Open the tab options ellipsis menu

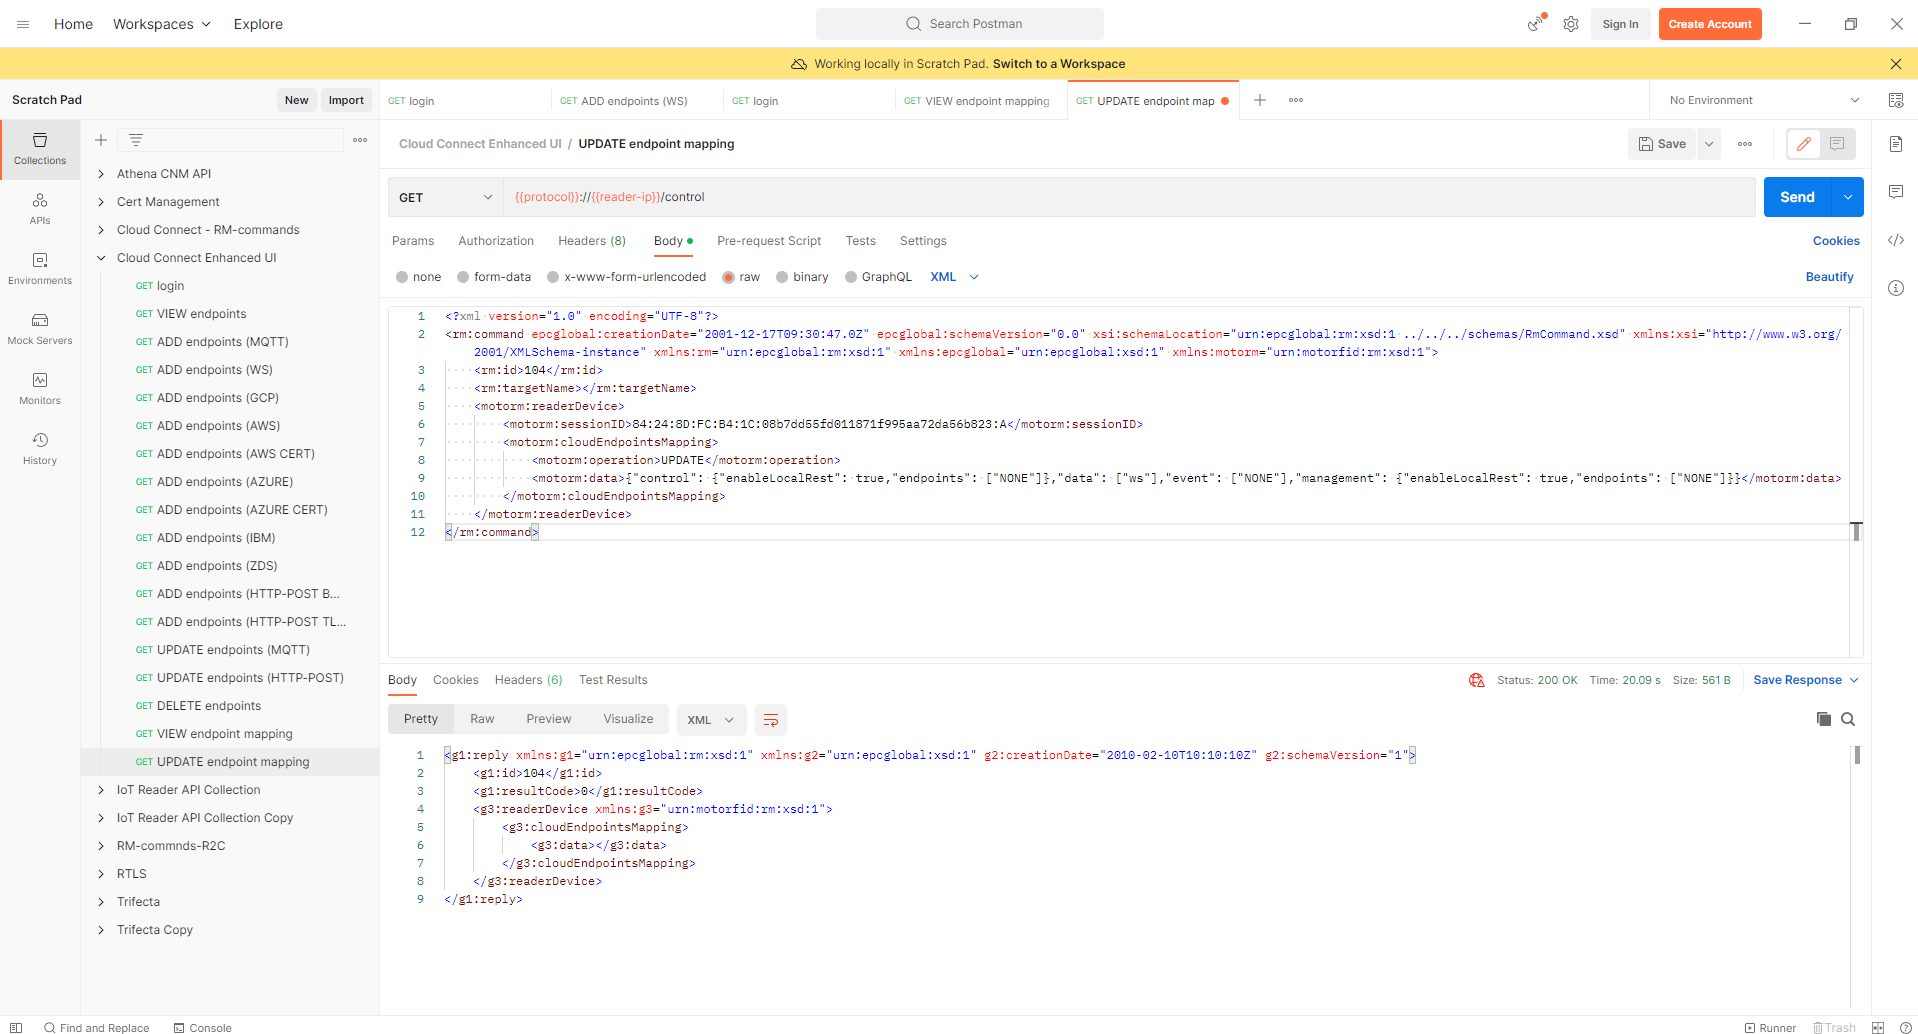coord(1296,100)
